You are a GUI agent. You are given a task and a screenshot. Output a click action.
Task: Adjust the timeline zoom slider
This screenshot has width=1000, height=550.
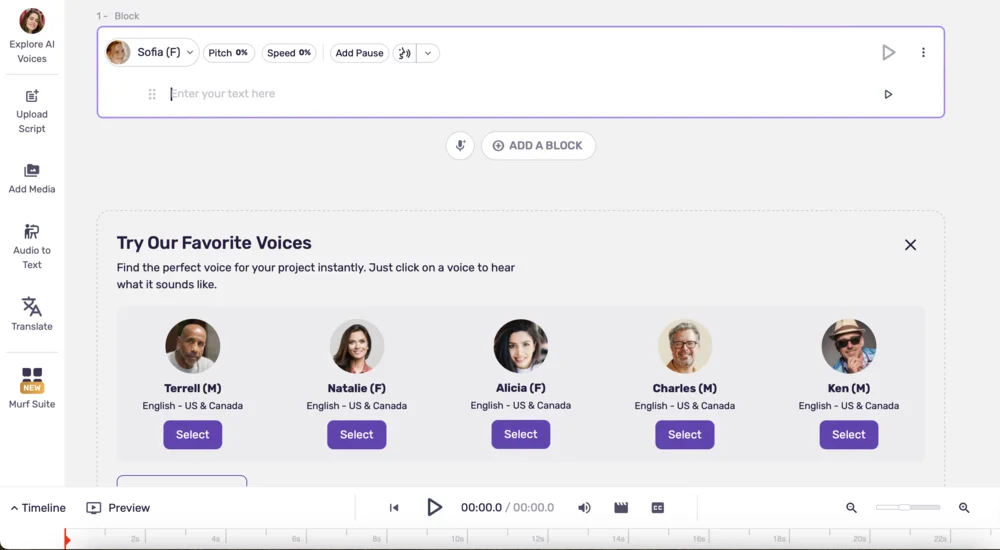(x=905, y=508)
